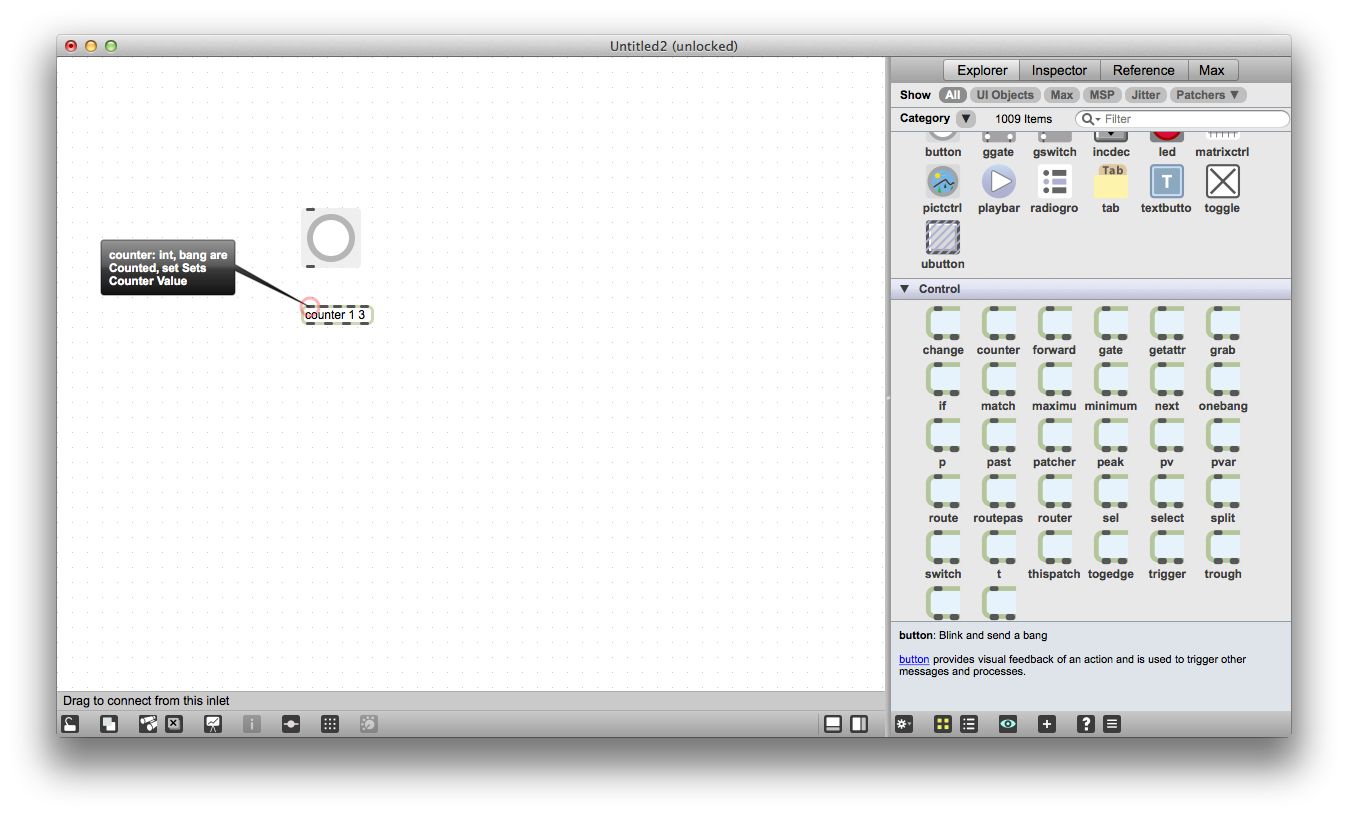Image resolution: width=1348 pixels, height=816 pixels.
Task: Open the Reference tab
Action: [x=1143, y=70]
